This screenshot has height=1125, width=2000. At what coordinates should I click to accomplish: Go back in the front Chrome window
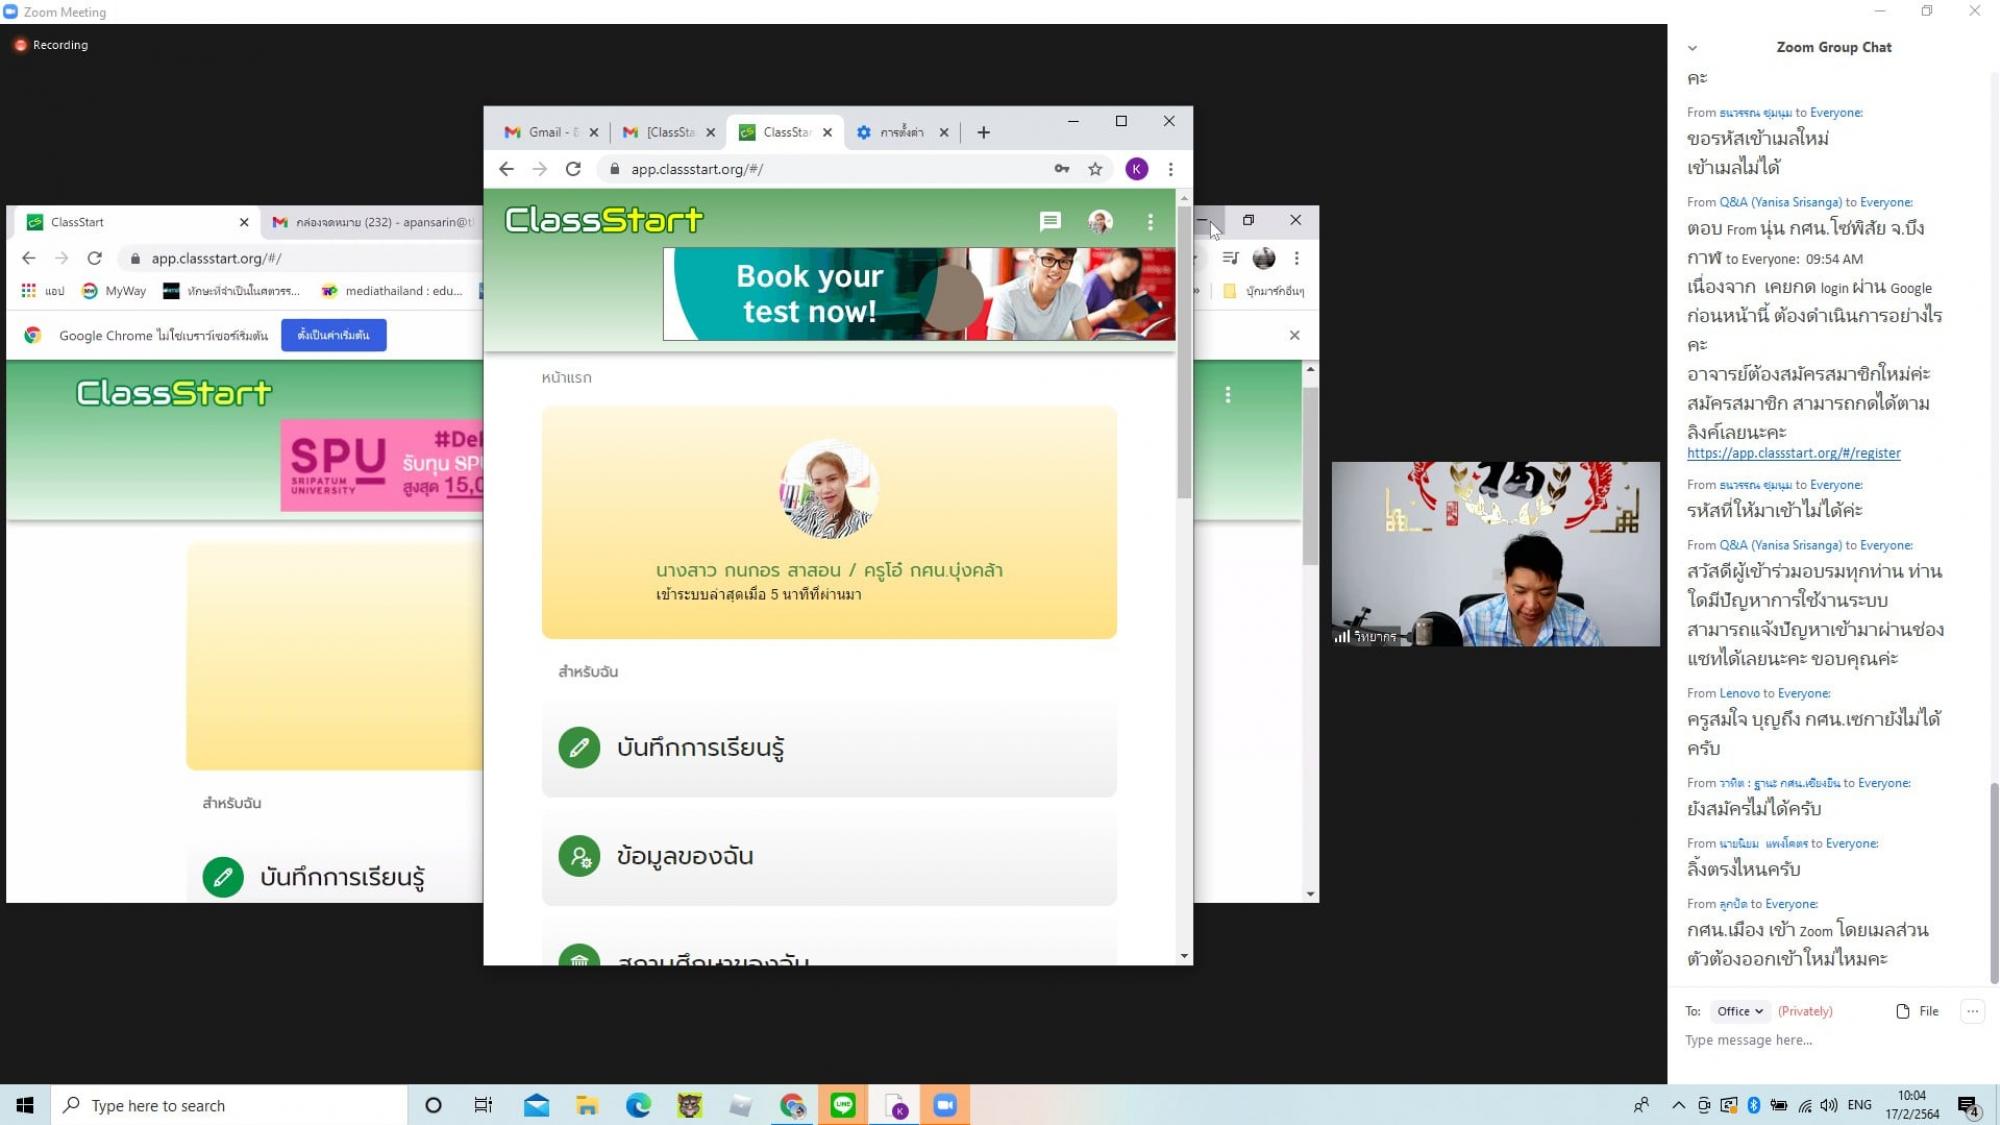[x=506, y=169]
